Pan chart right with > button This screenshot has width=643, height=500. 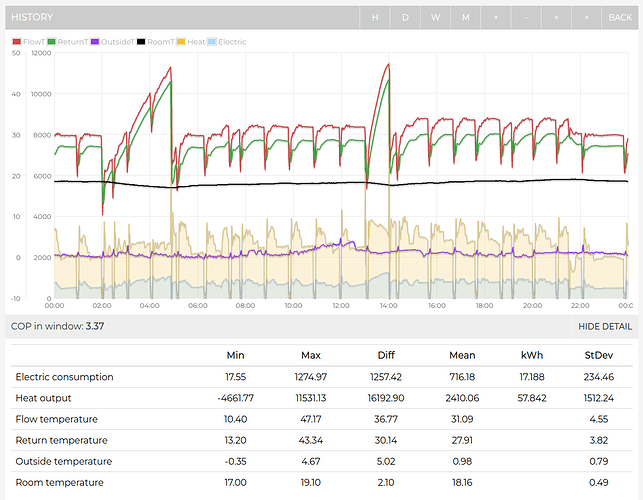[586, 17]
